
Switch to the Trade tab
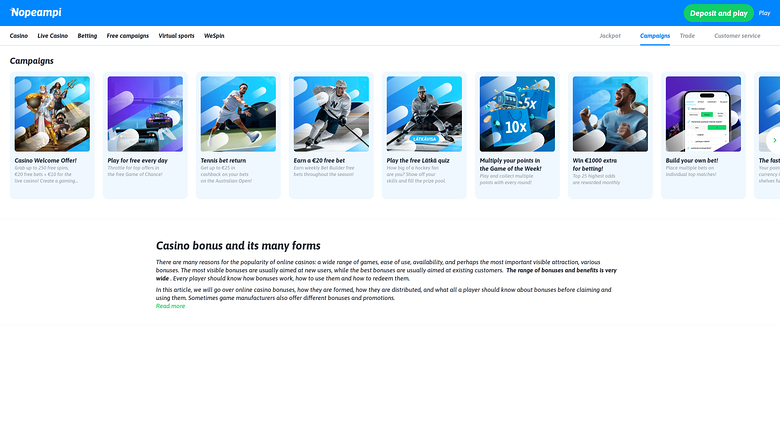687,36
